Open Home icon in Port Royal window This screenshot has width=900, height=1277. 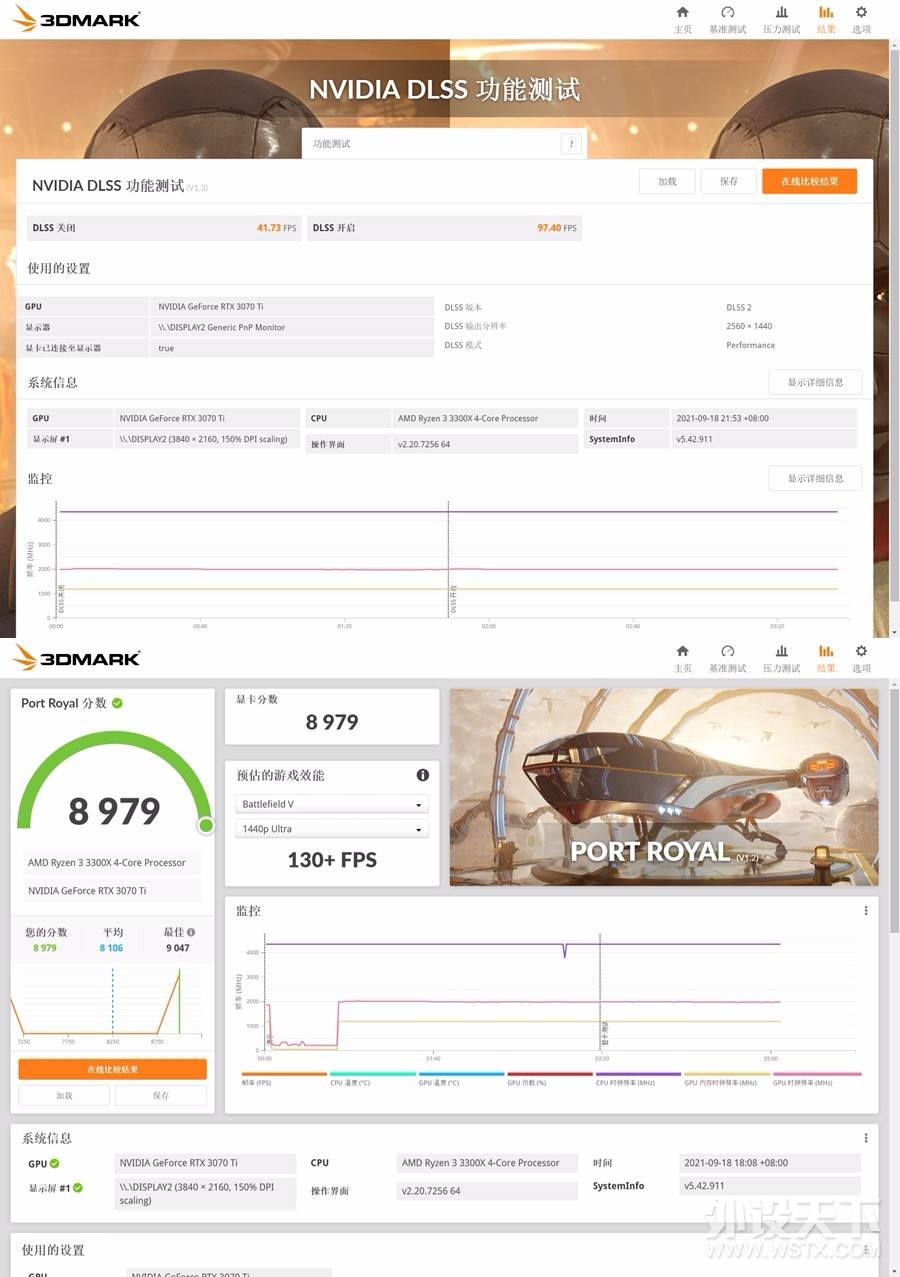tap(683, 651)
